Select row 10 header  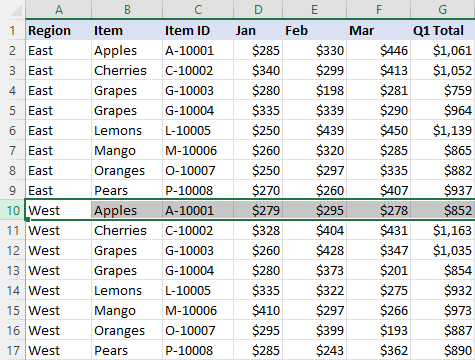(x=13, y=210)
